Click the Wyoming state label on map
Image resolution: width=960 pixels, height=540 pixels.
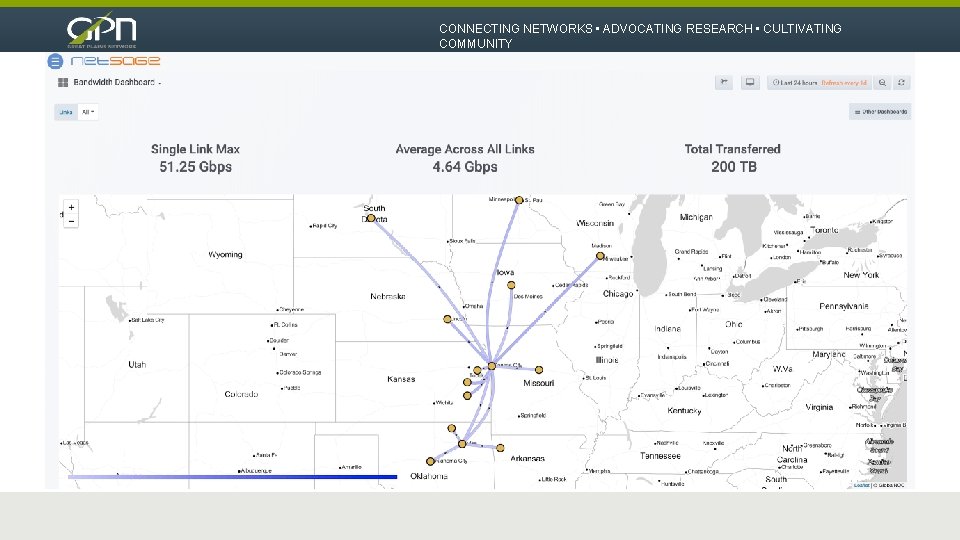point(225,255)
